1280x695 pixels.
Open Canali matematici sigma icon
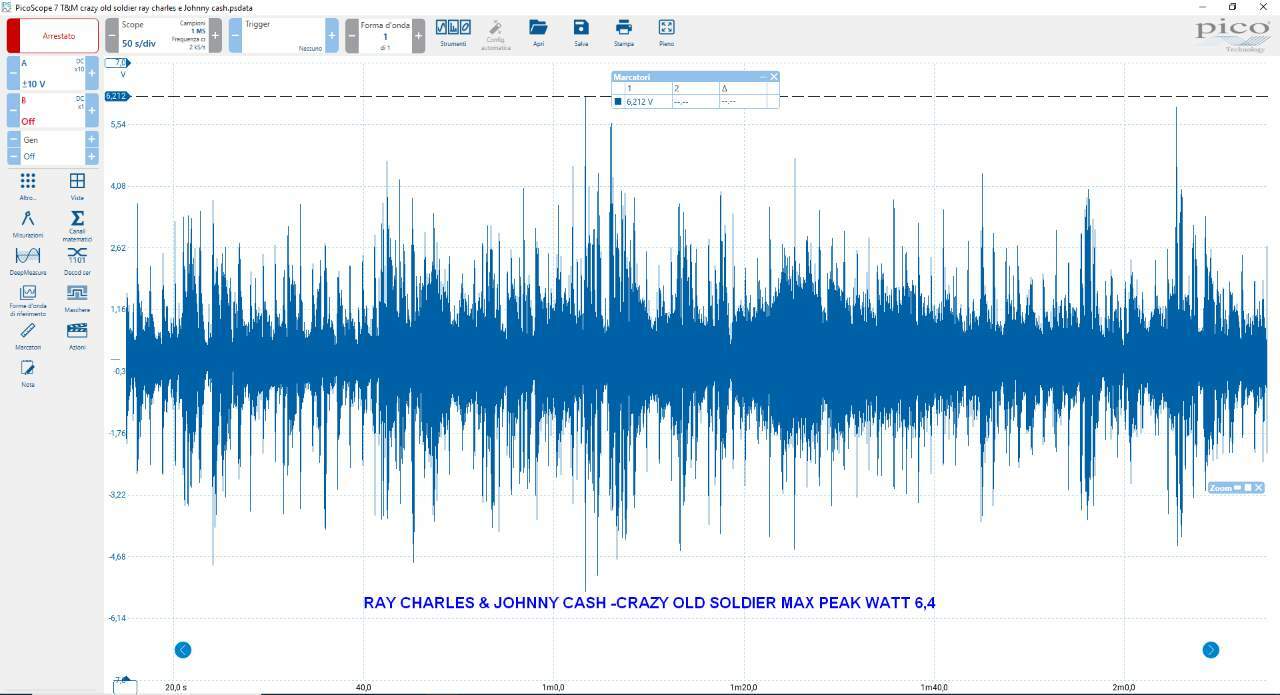click(77, 224)
